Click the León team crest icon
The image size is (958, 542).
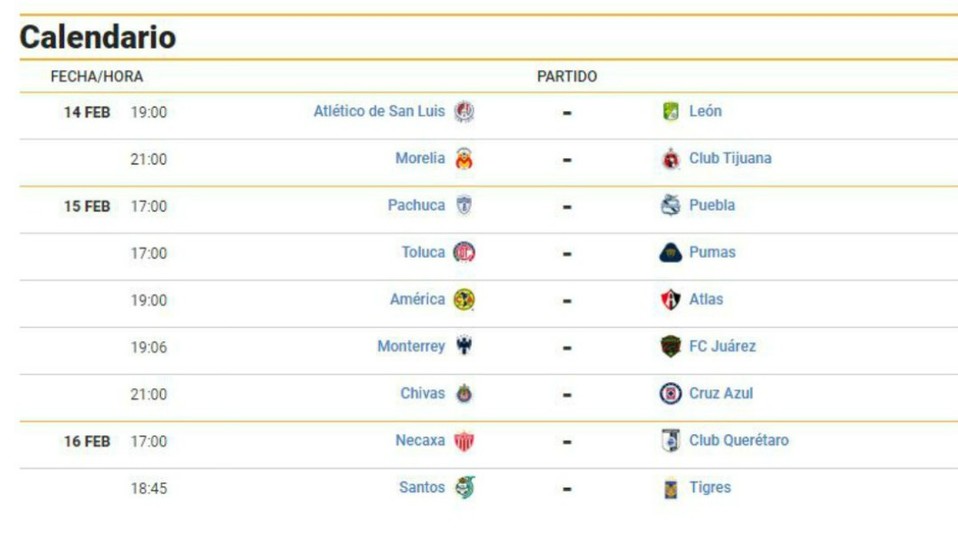(x=671, y=112)
